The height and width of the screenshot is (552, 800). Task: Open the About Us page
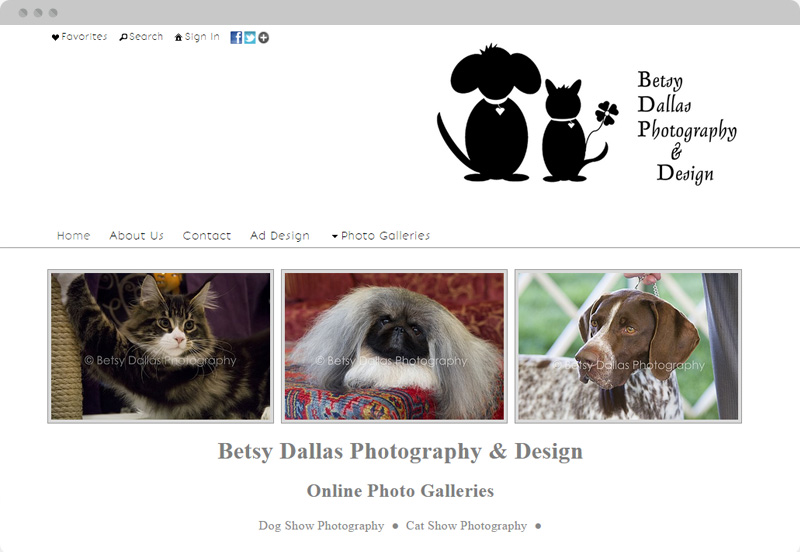(x=136, y=236)
